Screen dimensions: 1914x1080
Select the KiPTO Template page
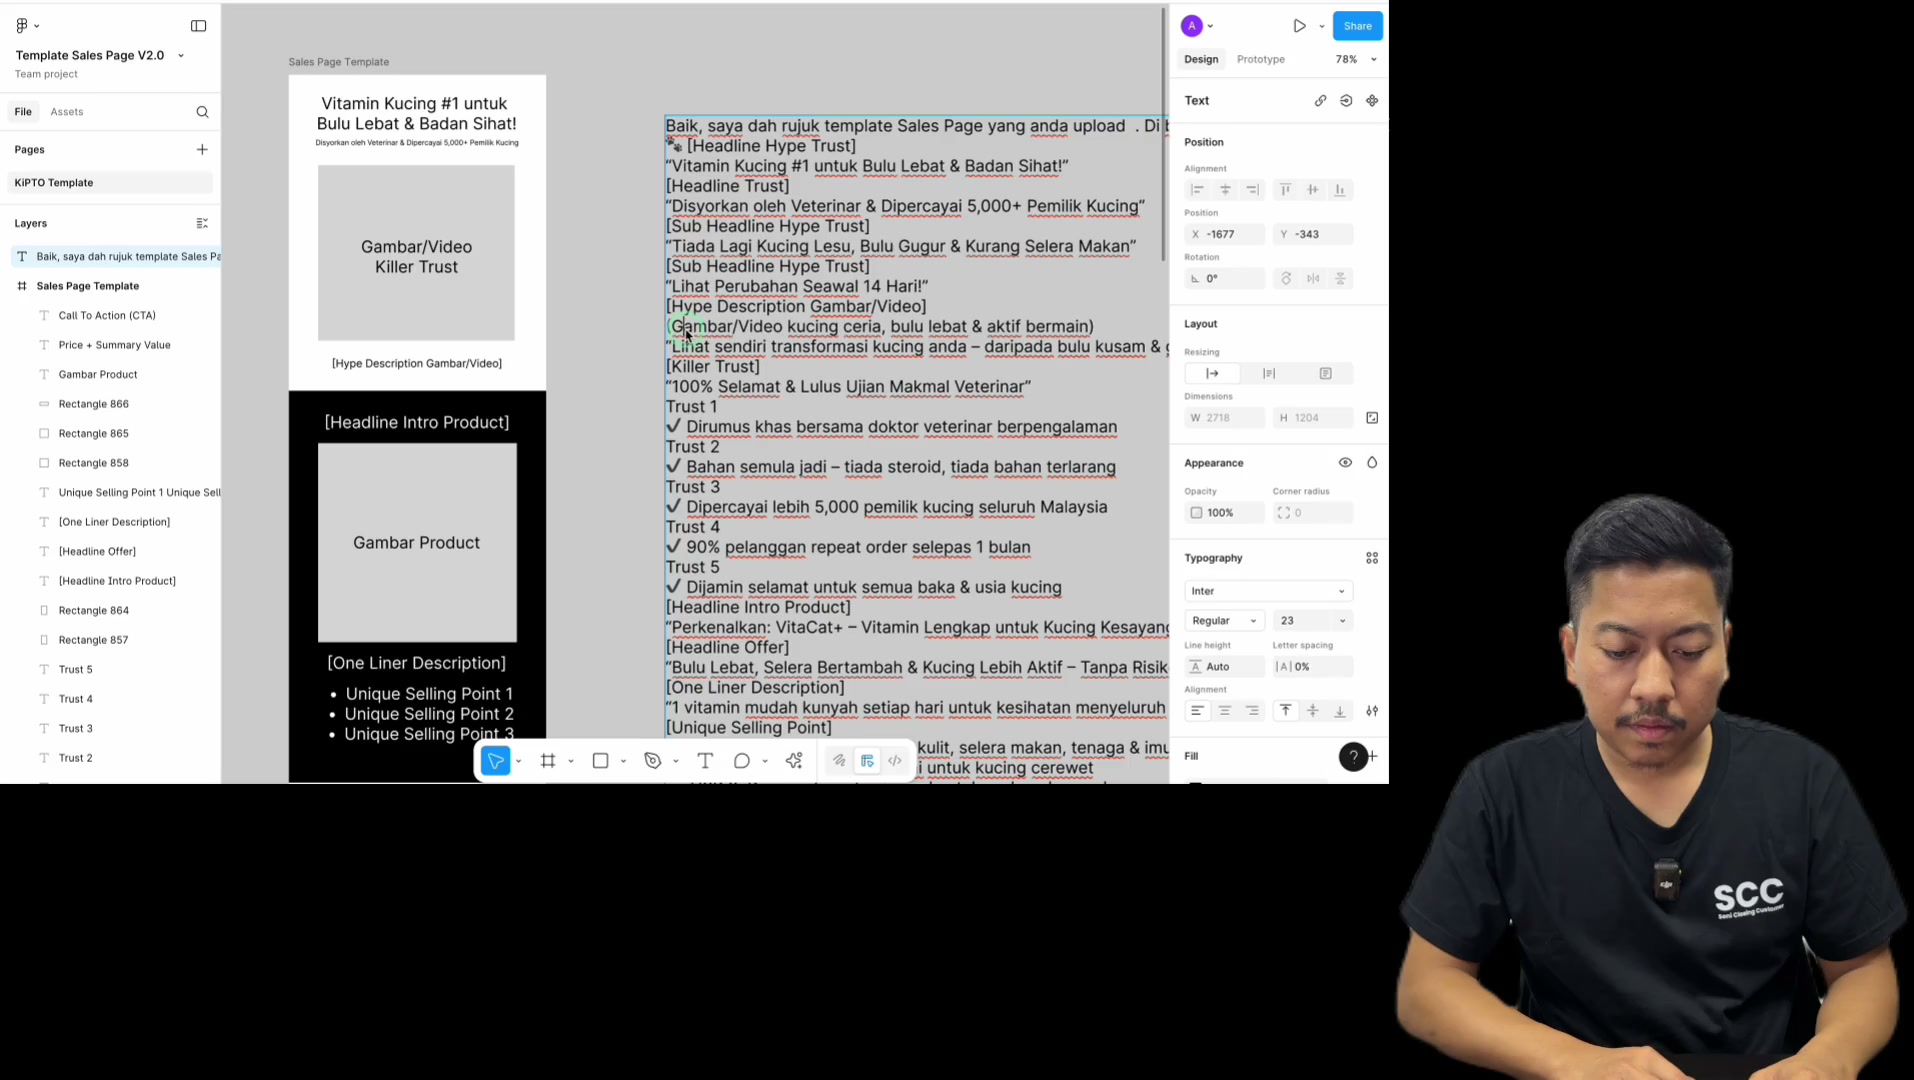(x=110, y=183)
